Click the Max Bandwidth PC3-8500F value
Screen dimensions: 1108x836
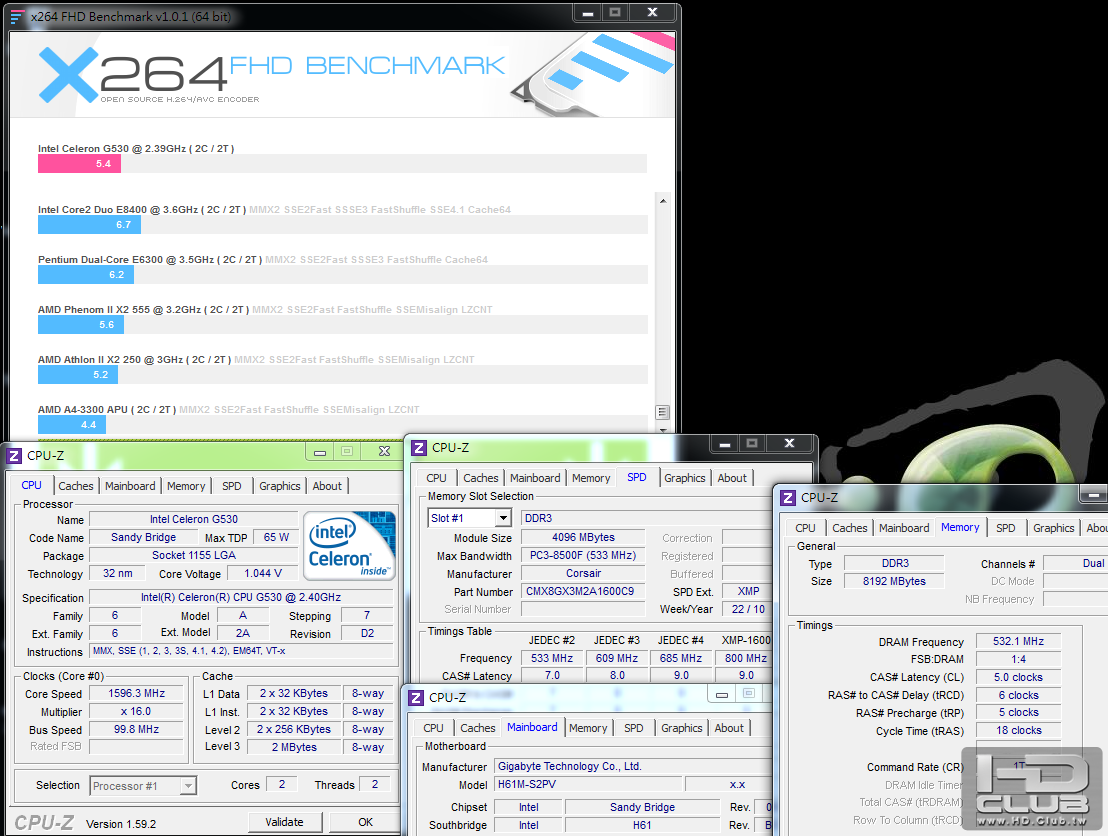point(583,555)
